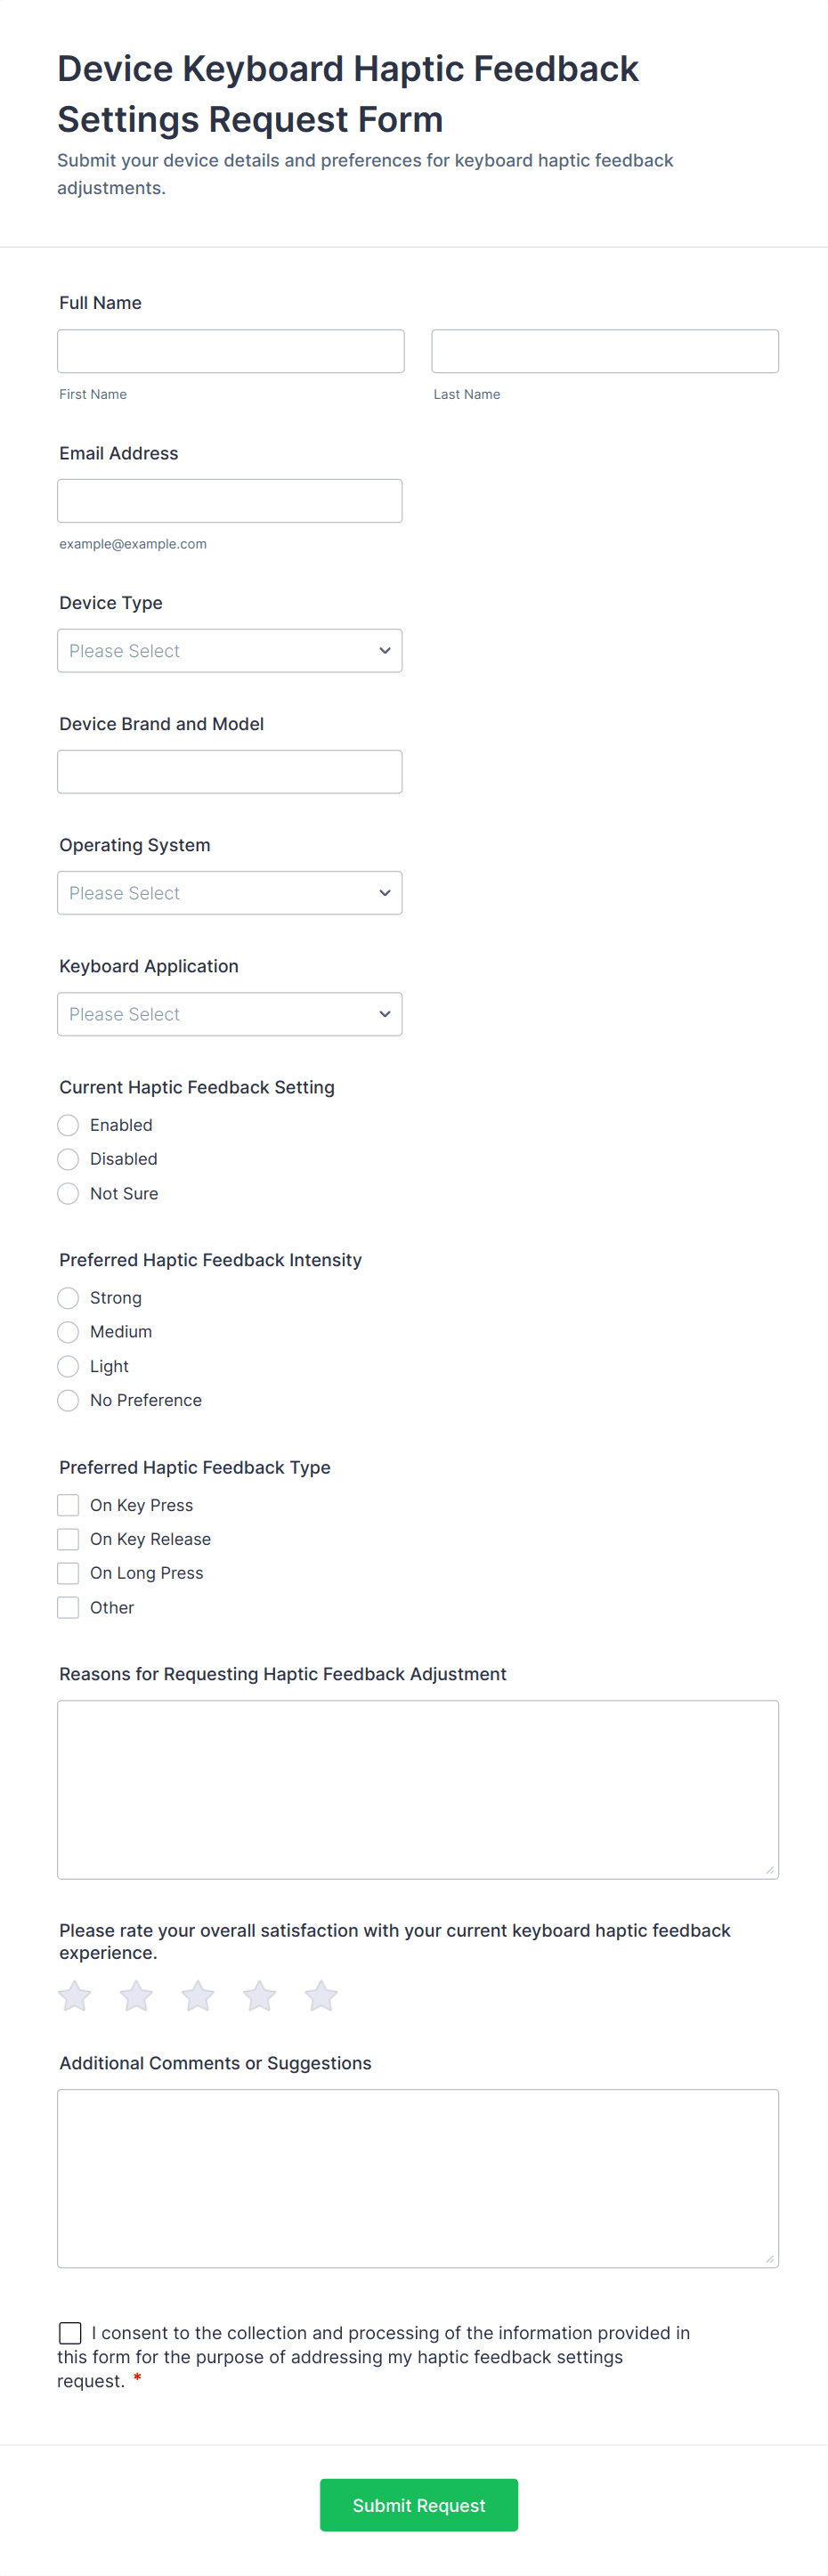This screenshot has height=2576, width=828.
Task: Click the Additional Comments text area
Action: point(418,2178)
